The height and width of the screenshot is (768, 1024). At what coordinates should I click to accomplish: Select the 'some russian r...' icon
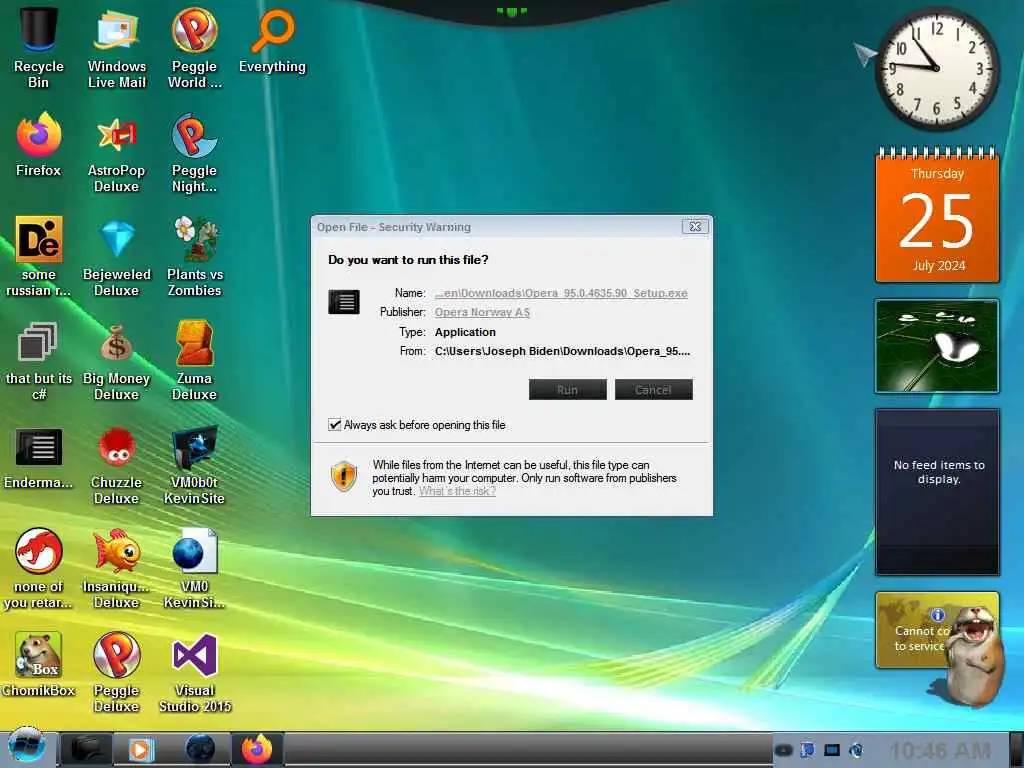click(39, 256)
